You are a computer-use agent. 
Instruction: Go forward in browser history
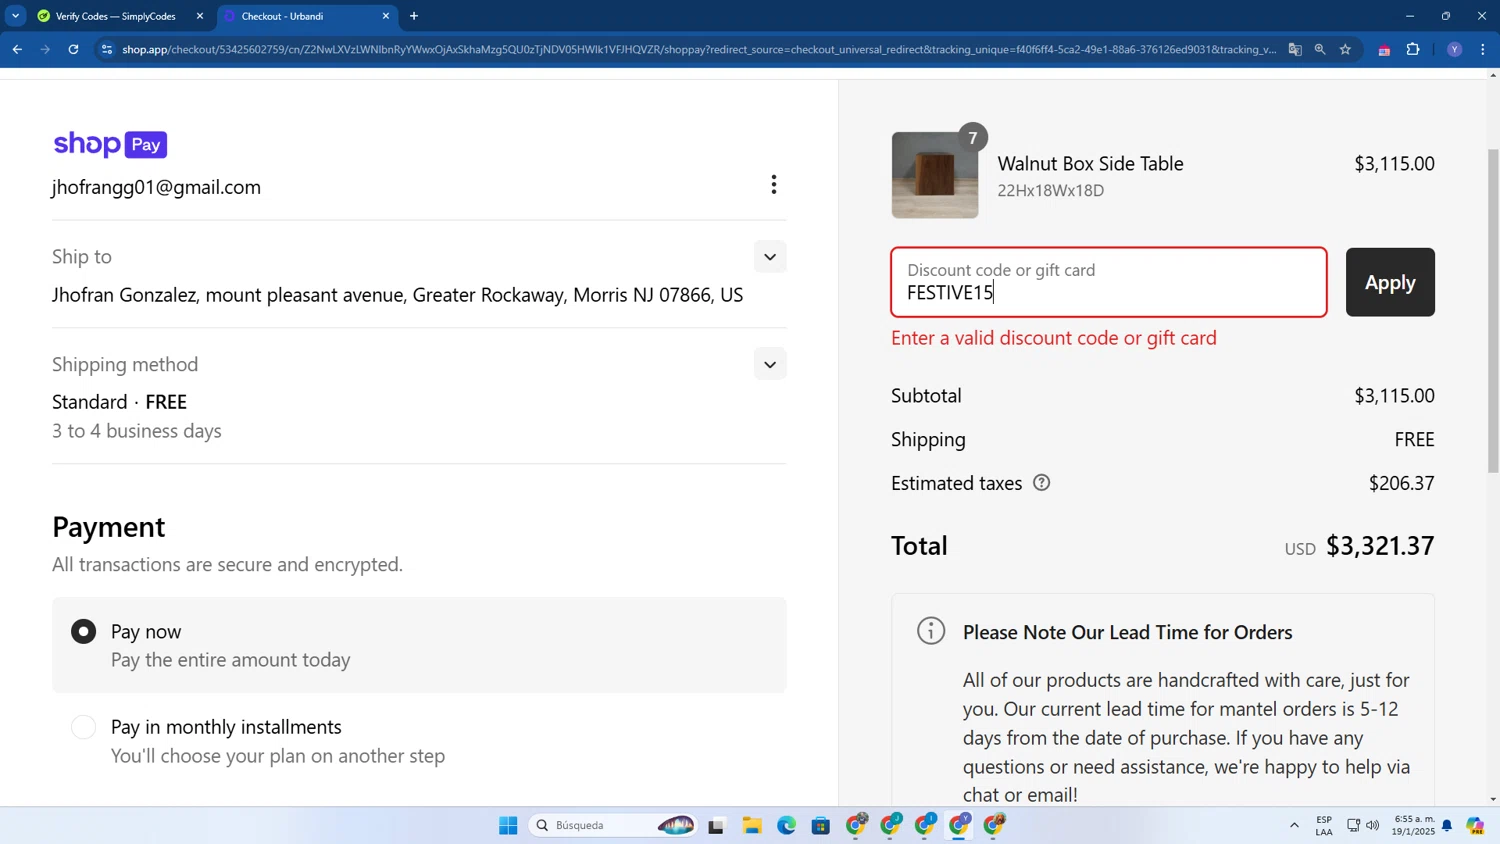45,49
